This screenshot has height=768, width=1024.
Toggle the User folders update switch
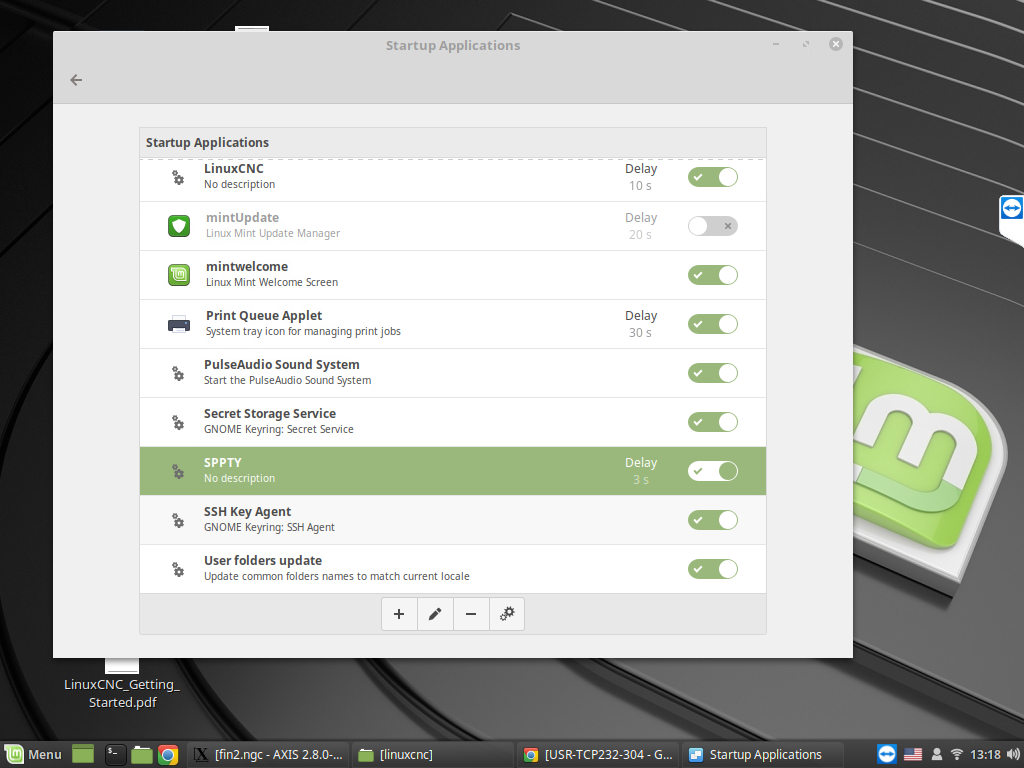712,569
